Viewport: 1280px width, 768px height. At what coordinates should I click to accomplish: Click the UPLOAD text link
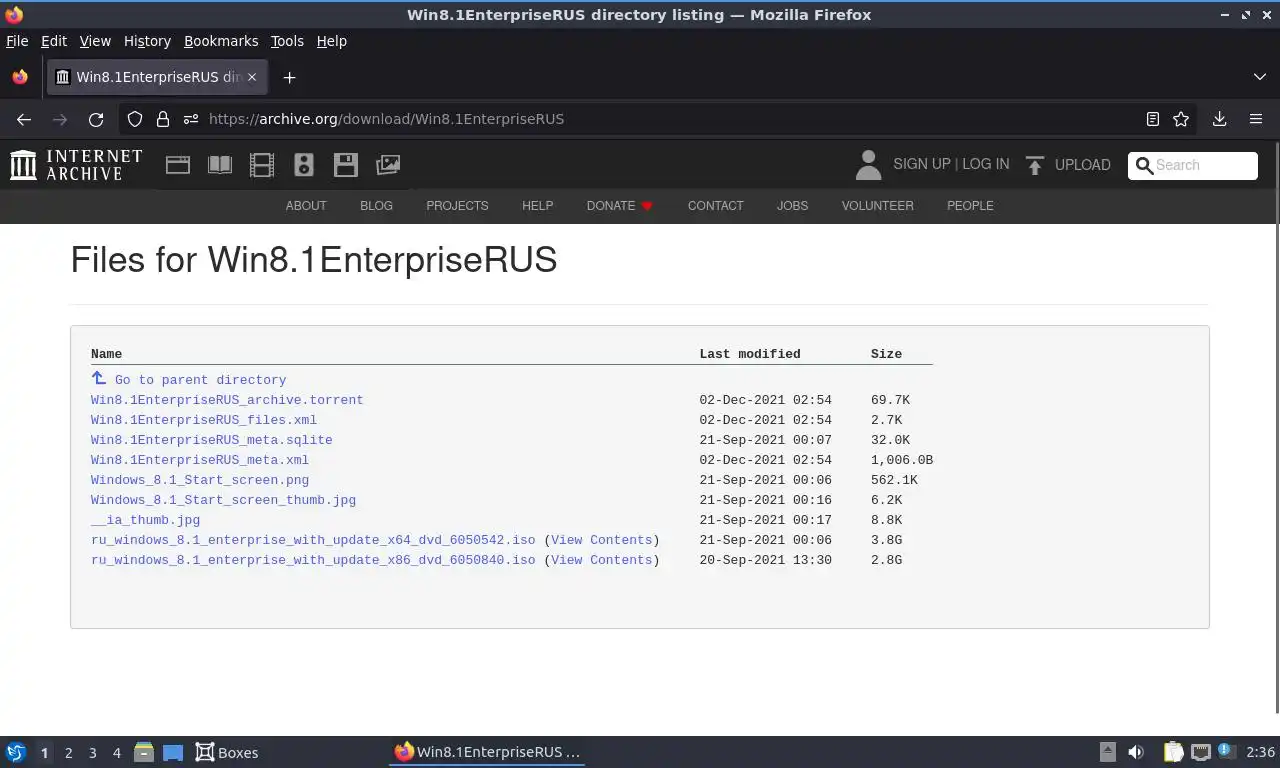coord(1082,165)
